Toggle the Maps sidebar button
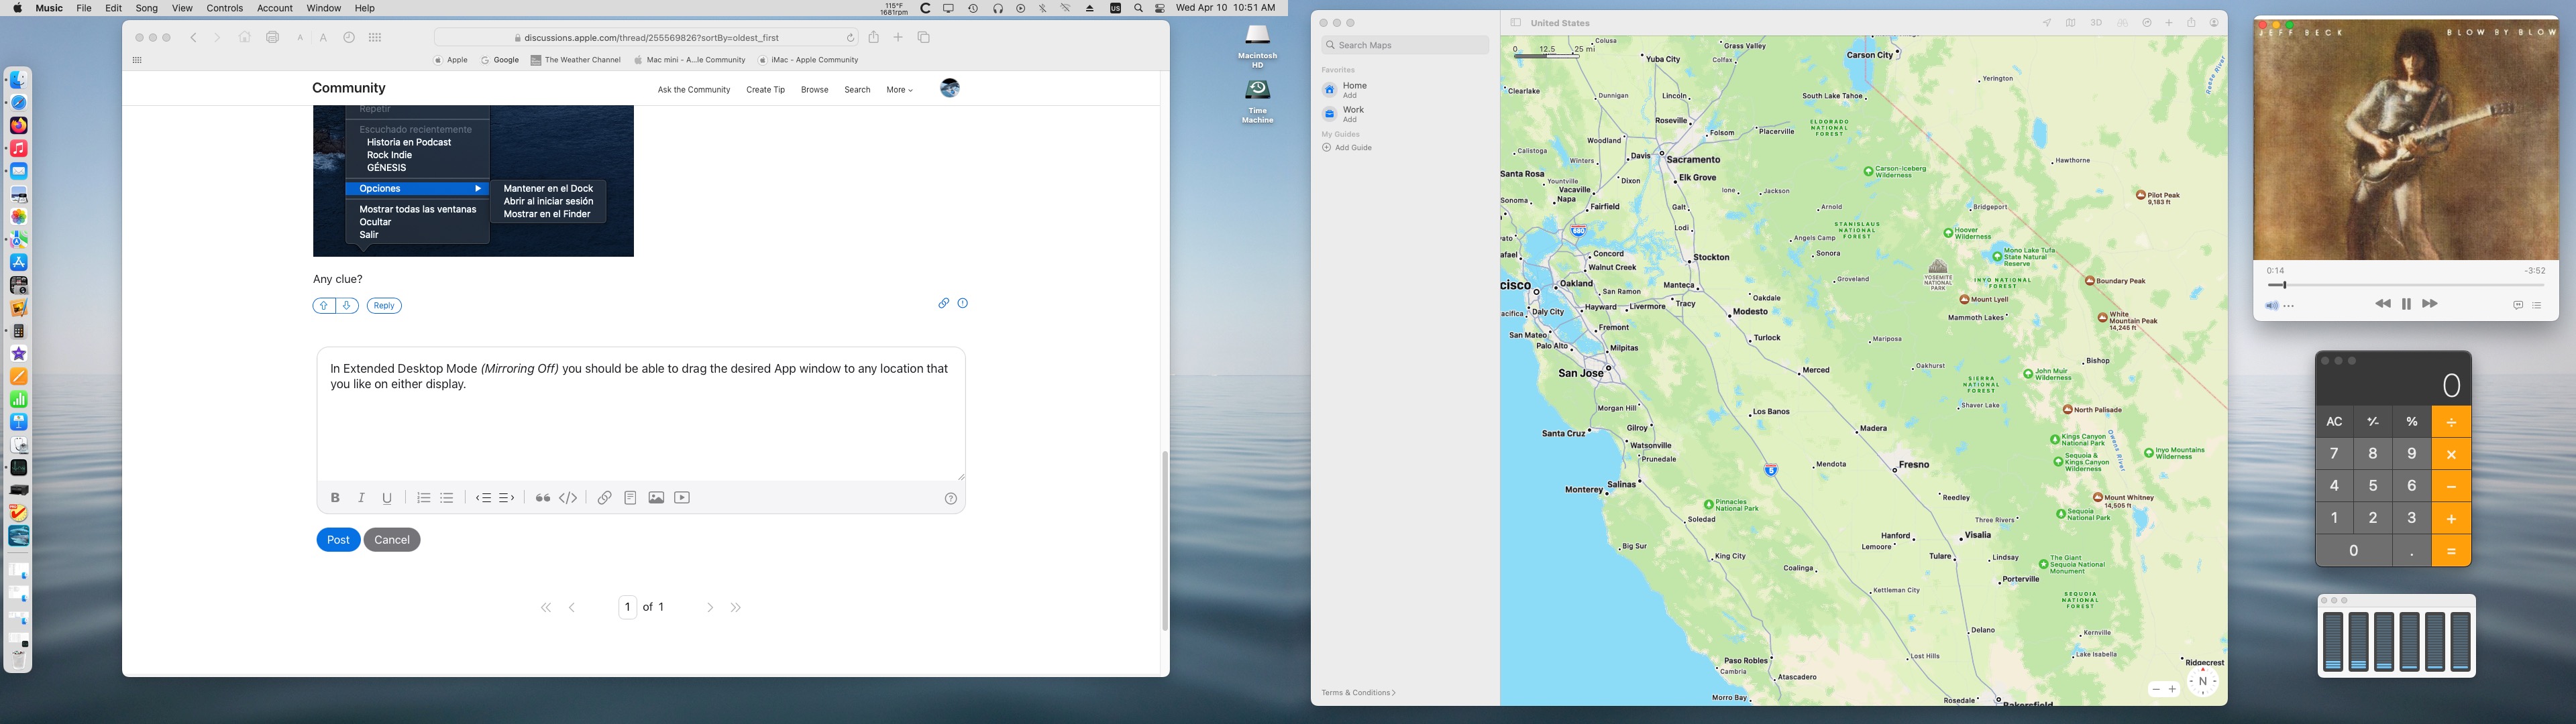The width and height of the screenshot is (2576, 724). pyautogui.click(x=1515, y=23)
